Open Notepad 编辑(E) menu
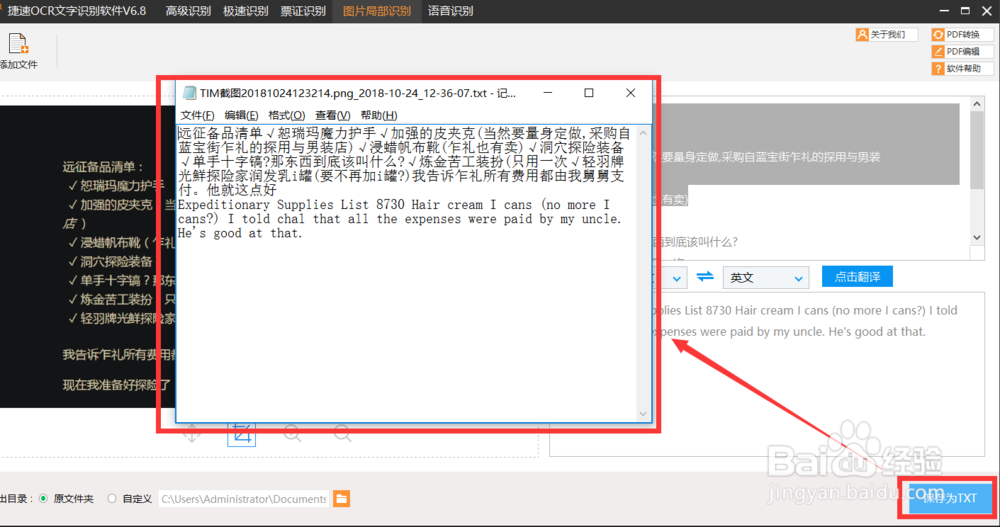 tap(241, 115)
